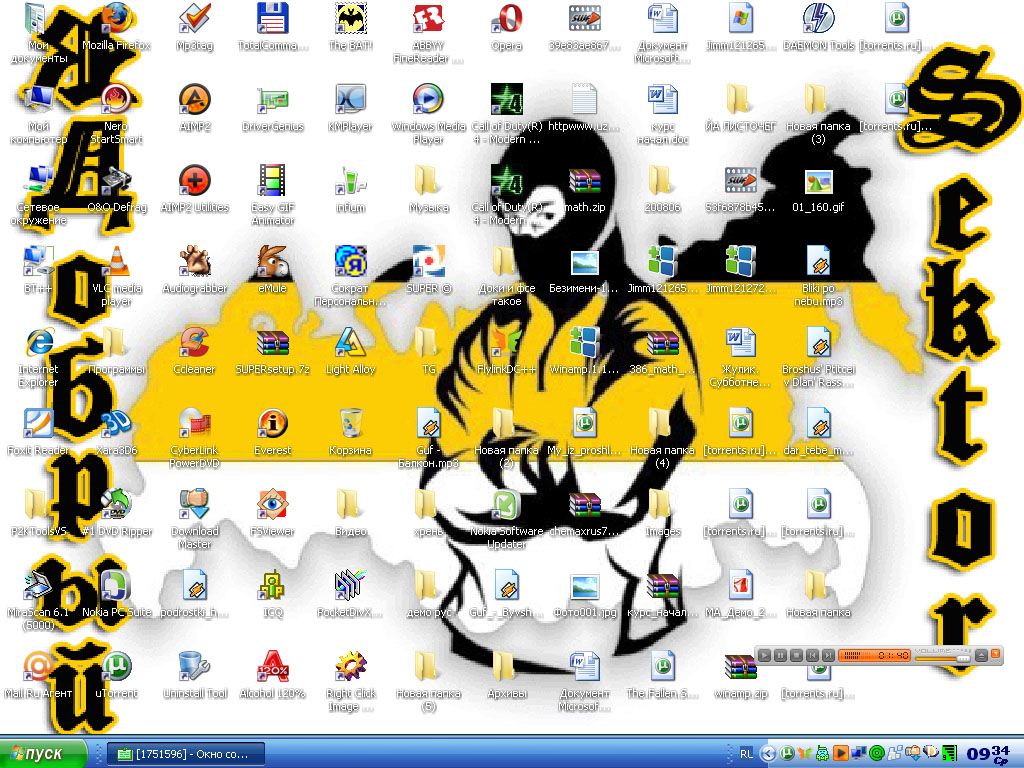Launch the Opera browser icon
The image size is (1024, 768).
507,27
